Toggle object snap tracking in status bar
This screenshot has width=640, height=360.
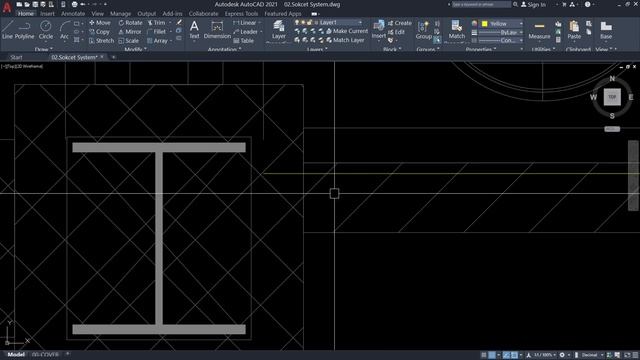(x=507, y=355)
